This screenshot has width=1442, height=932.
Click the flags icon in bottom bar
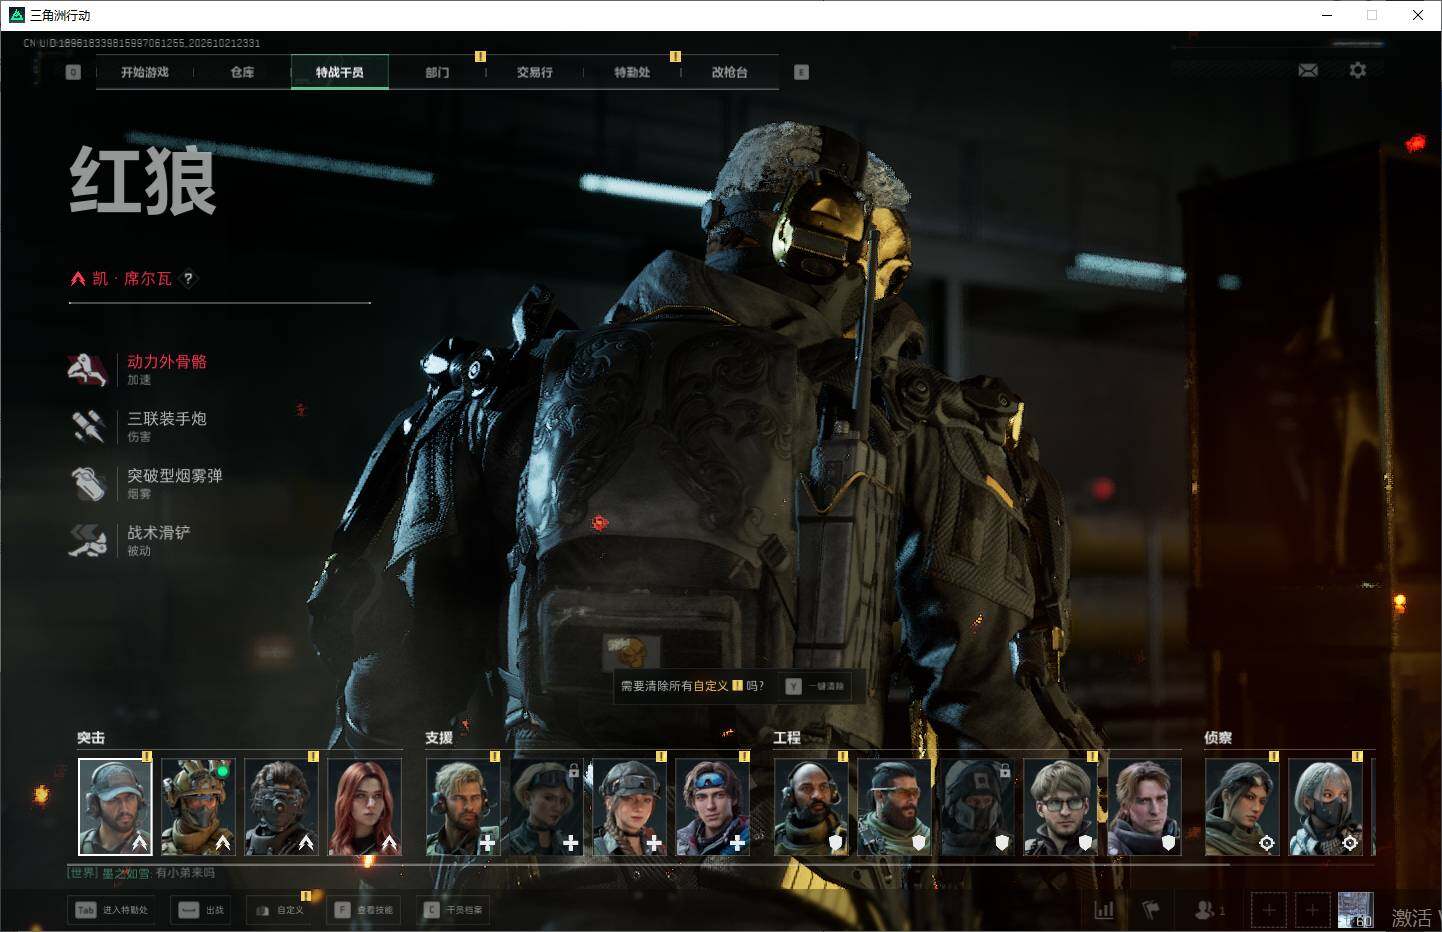1151,910
